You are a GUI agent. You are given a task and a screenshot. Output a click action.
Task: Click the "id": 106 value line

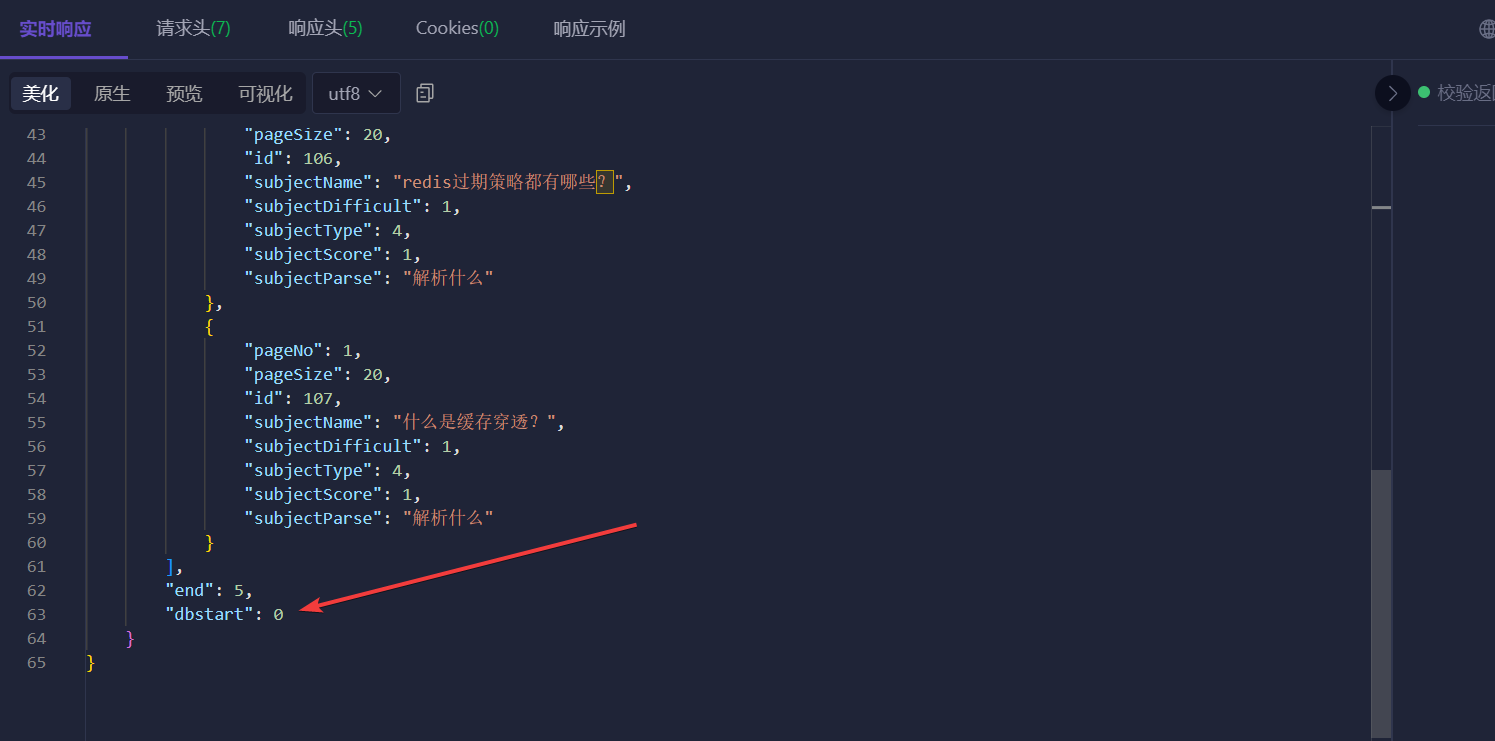tap(293, 158)
